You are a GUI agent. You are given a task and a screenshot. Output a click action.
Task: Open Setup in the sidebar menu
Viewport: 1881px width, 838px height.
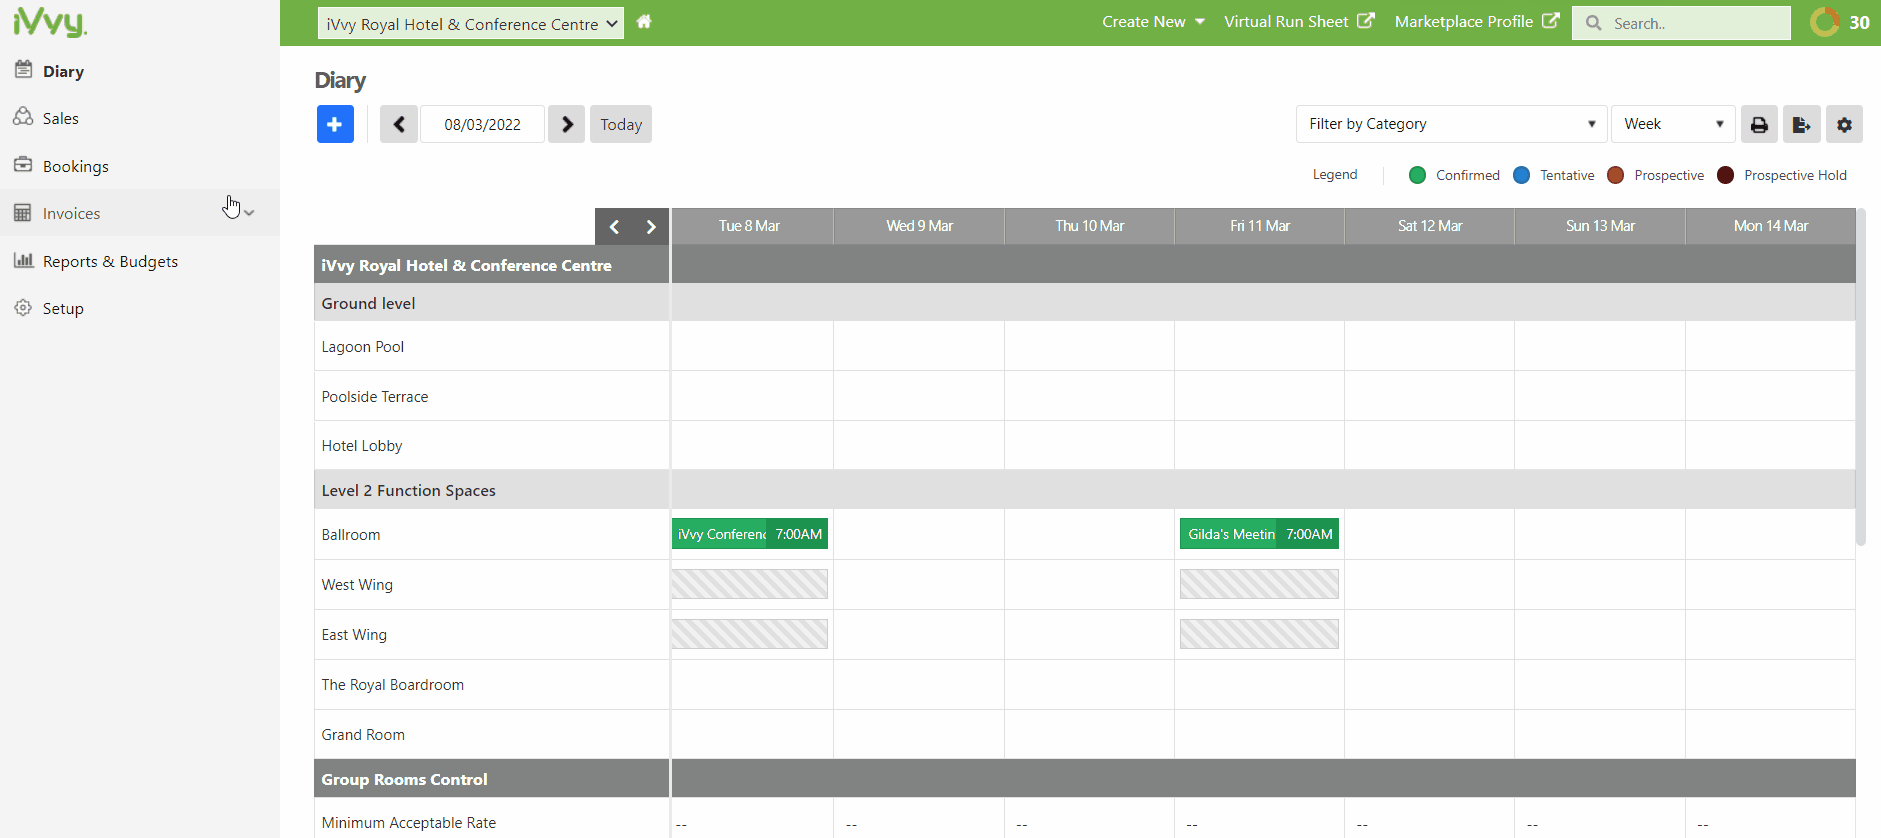click(x=63, y=309)
